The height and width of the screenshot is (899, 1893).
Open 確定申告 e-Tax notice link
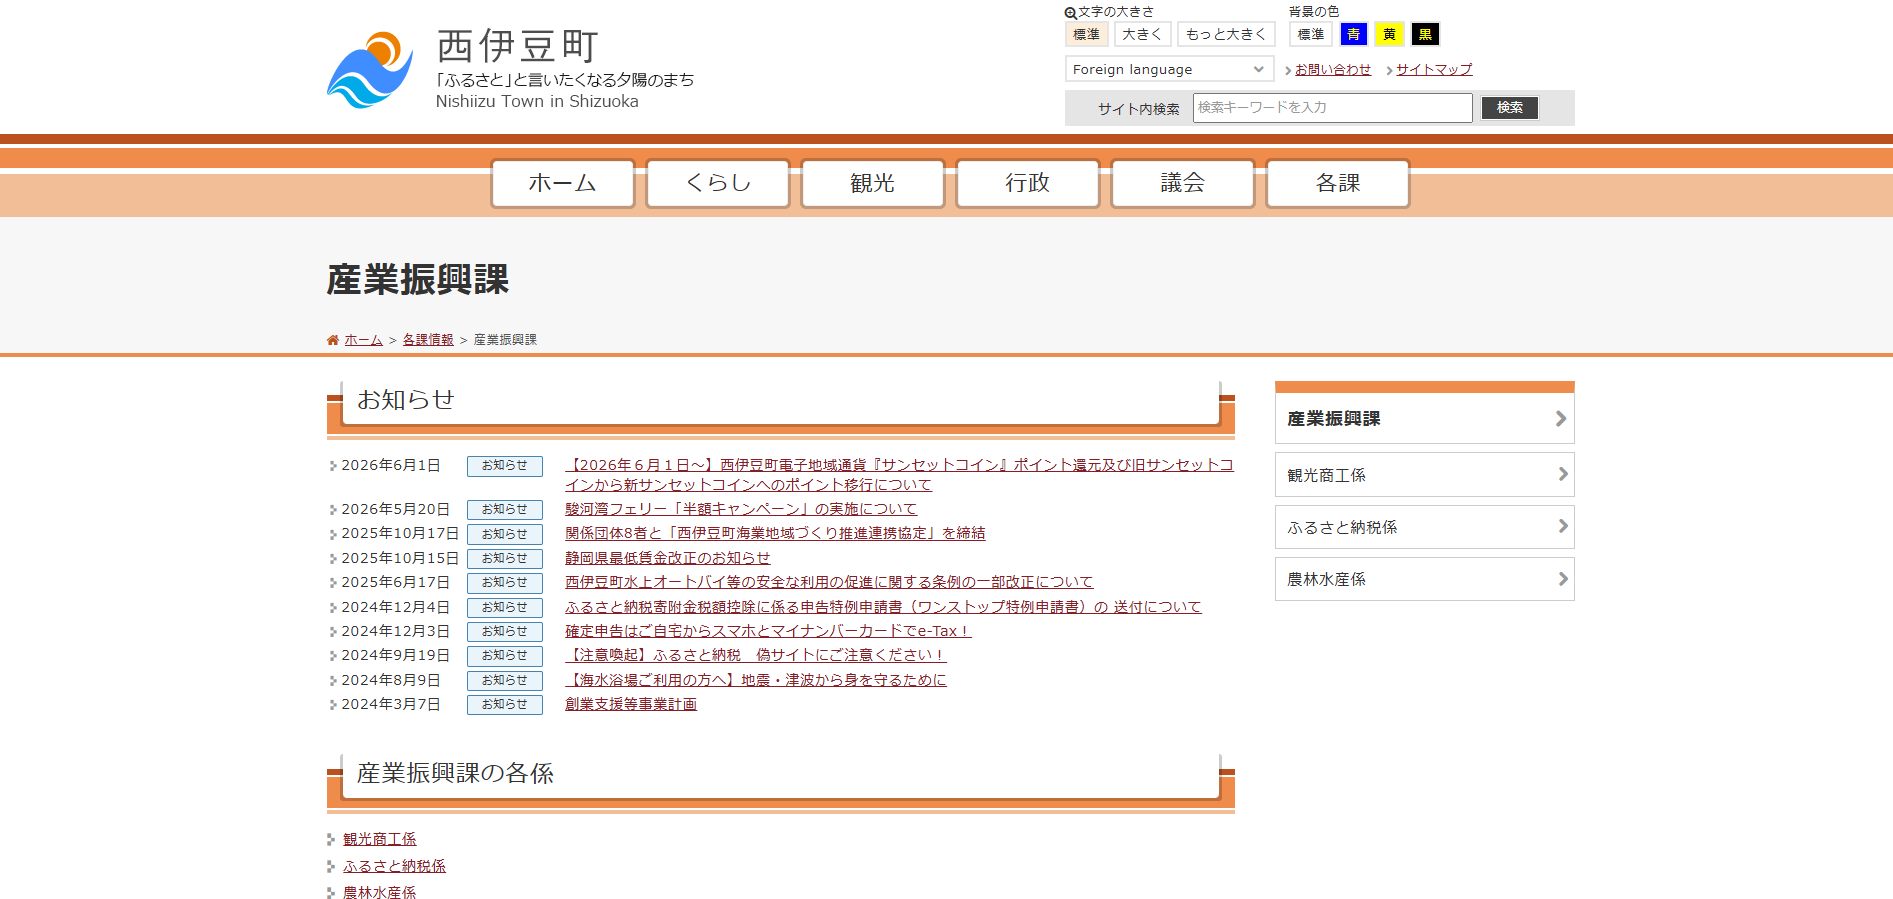pos(768,631)
